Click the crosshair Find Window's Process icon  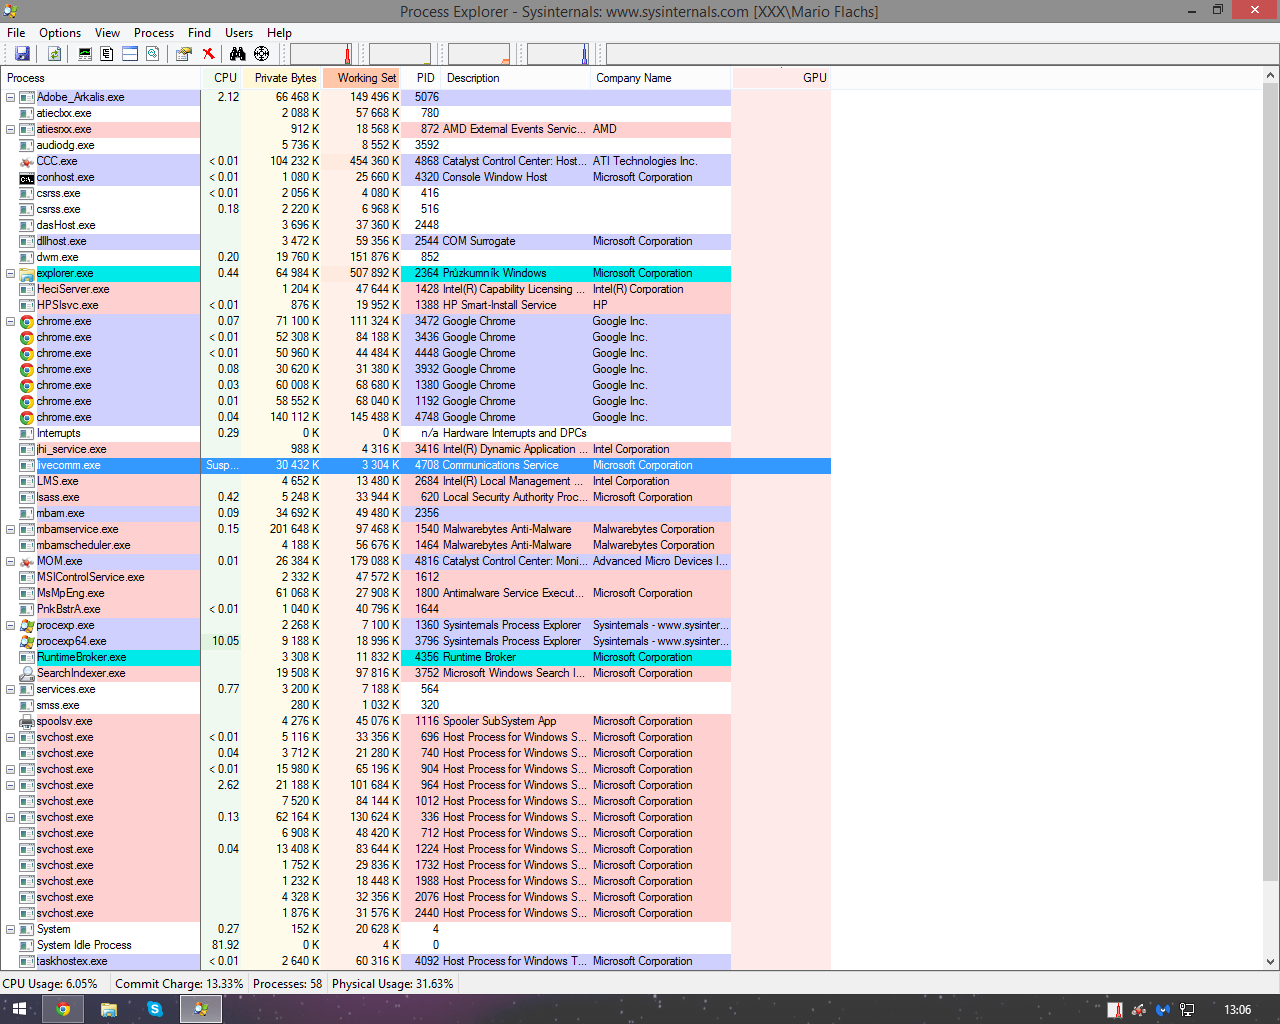click(261, 54)
